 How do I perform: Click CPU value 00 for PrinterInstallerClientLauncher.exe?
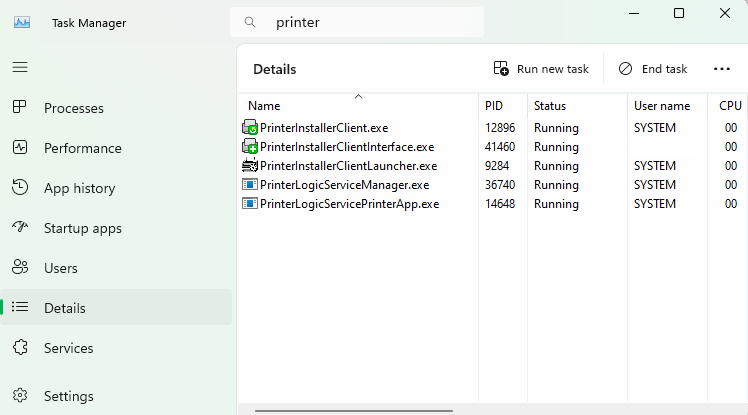tap(731, 166)
